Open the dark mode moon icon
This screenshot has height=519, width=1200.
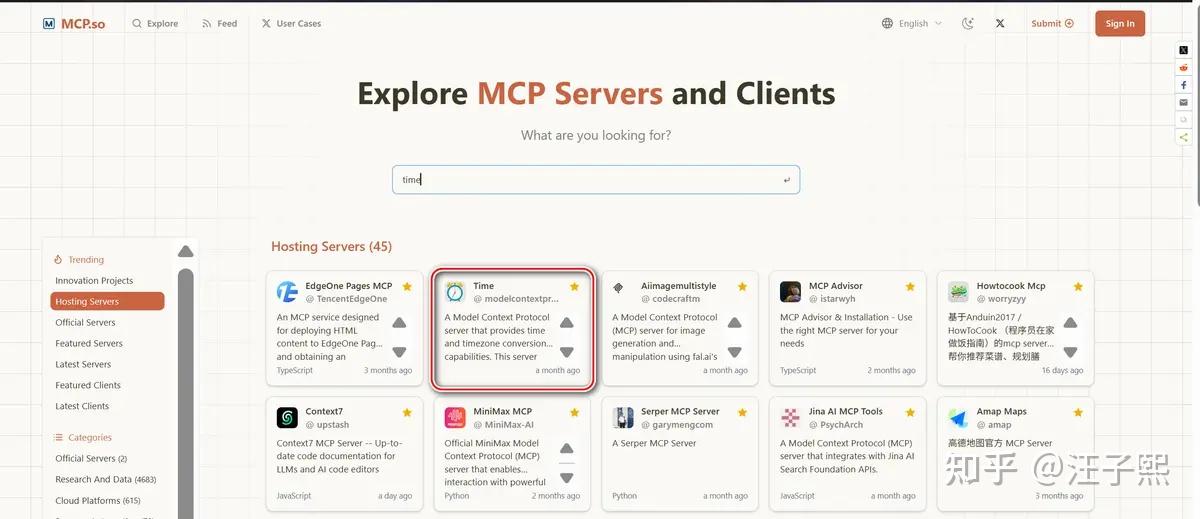tap(967, 23)
